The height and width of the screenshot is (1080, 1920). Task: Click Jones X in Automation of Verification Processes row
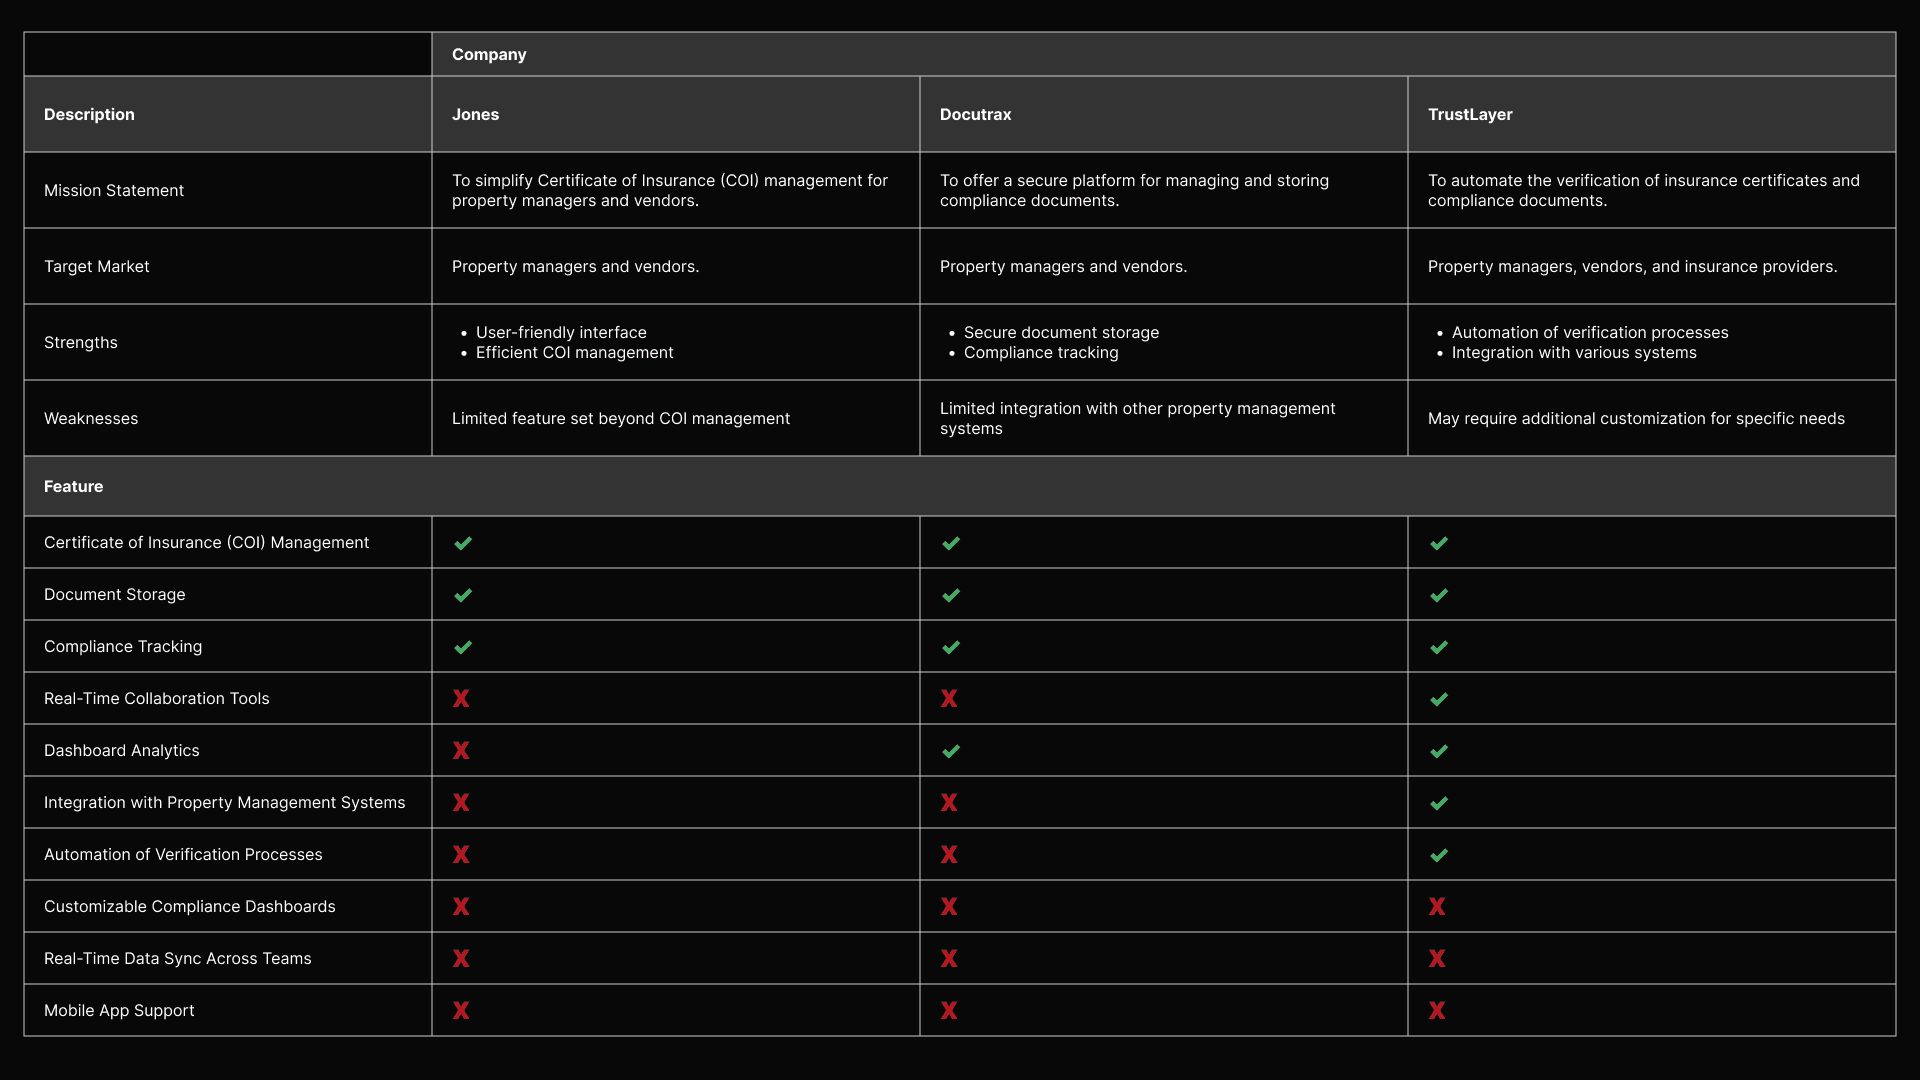(x=461, y=854)
